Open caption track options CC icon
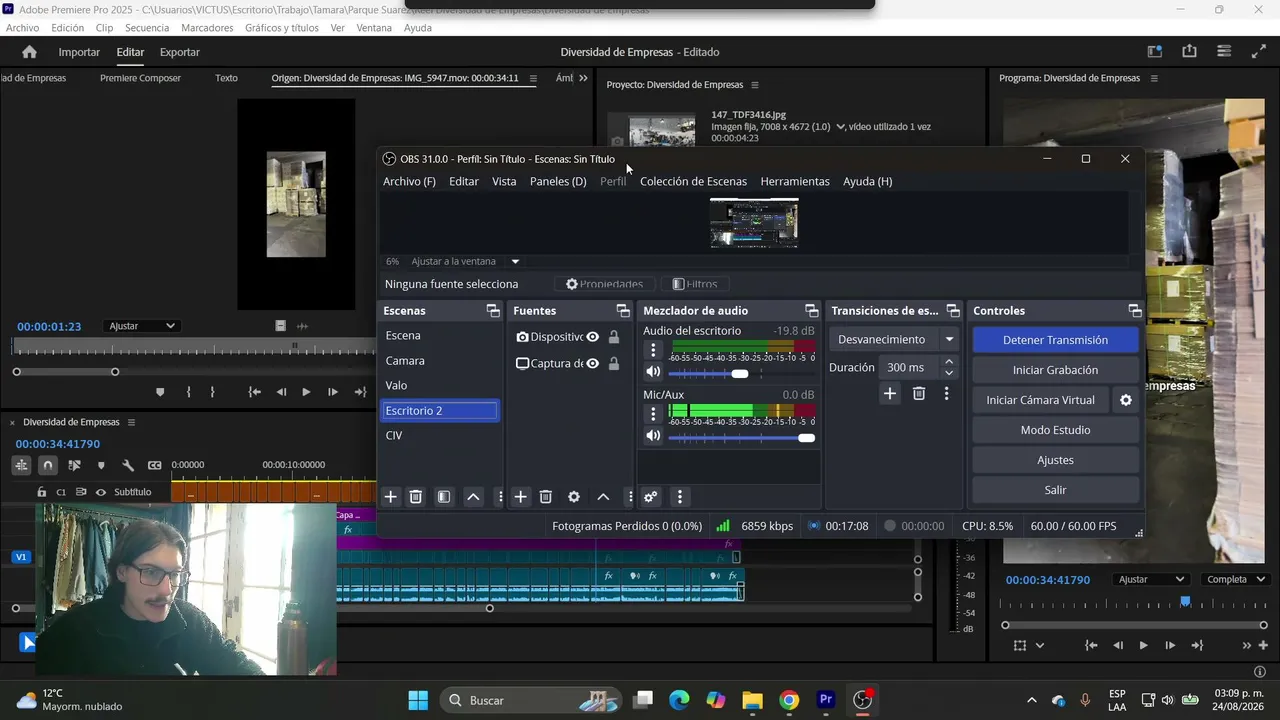 click(x=154, y=465)
